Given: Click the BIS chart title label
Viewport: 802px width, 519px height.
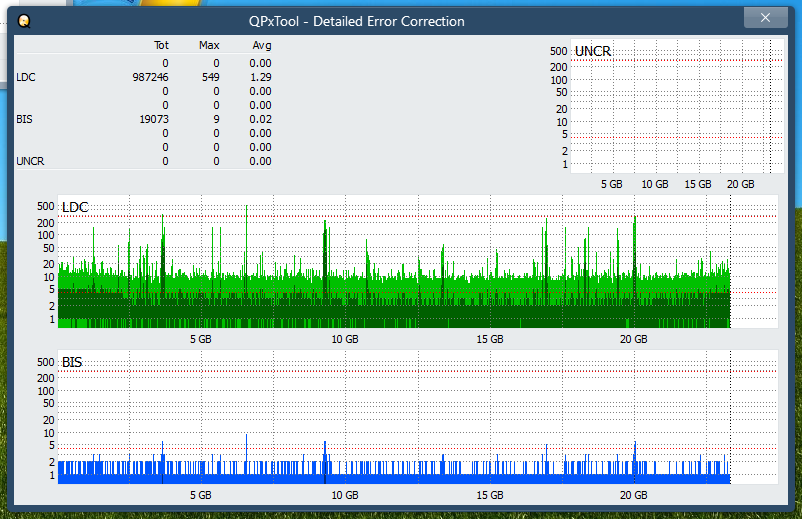Looking at the screenshot, I should (x=72, y=363).
